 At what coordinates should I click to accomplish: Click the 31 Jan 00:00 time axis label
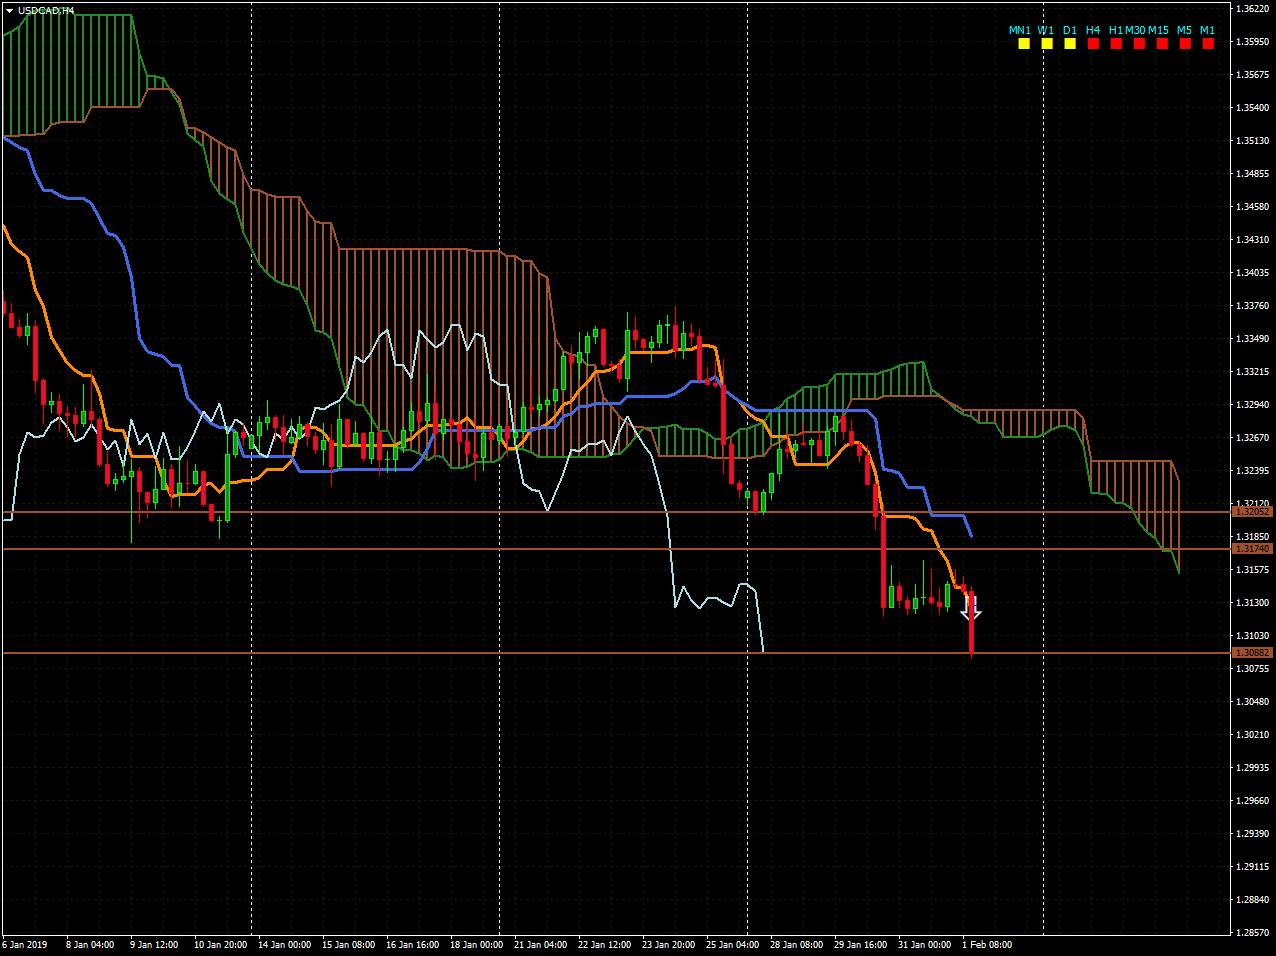click(924, 945)
